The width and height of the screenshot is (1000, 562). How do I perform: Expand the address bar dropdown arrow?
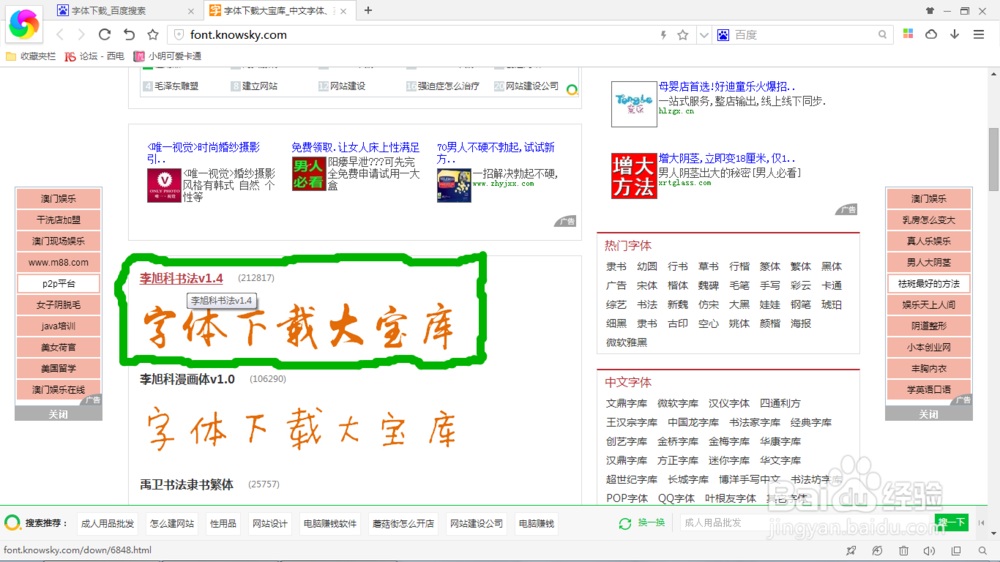pyautogui.click(x=703, y=35)
